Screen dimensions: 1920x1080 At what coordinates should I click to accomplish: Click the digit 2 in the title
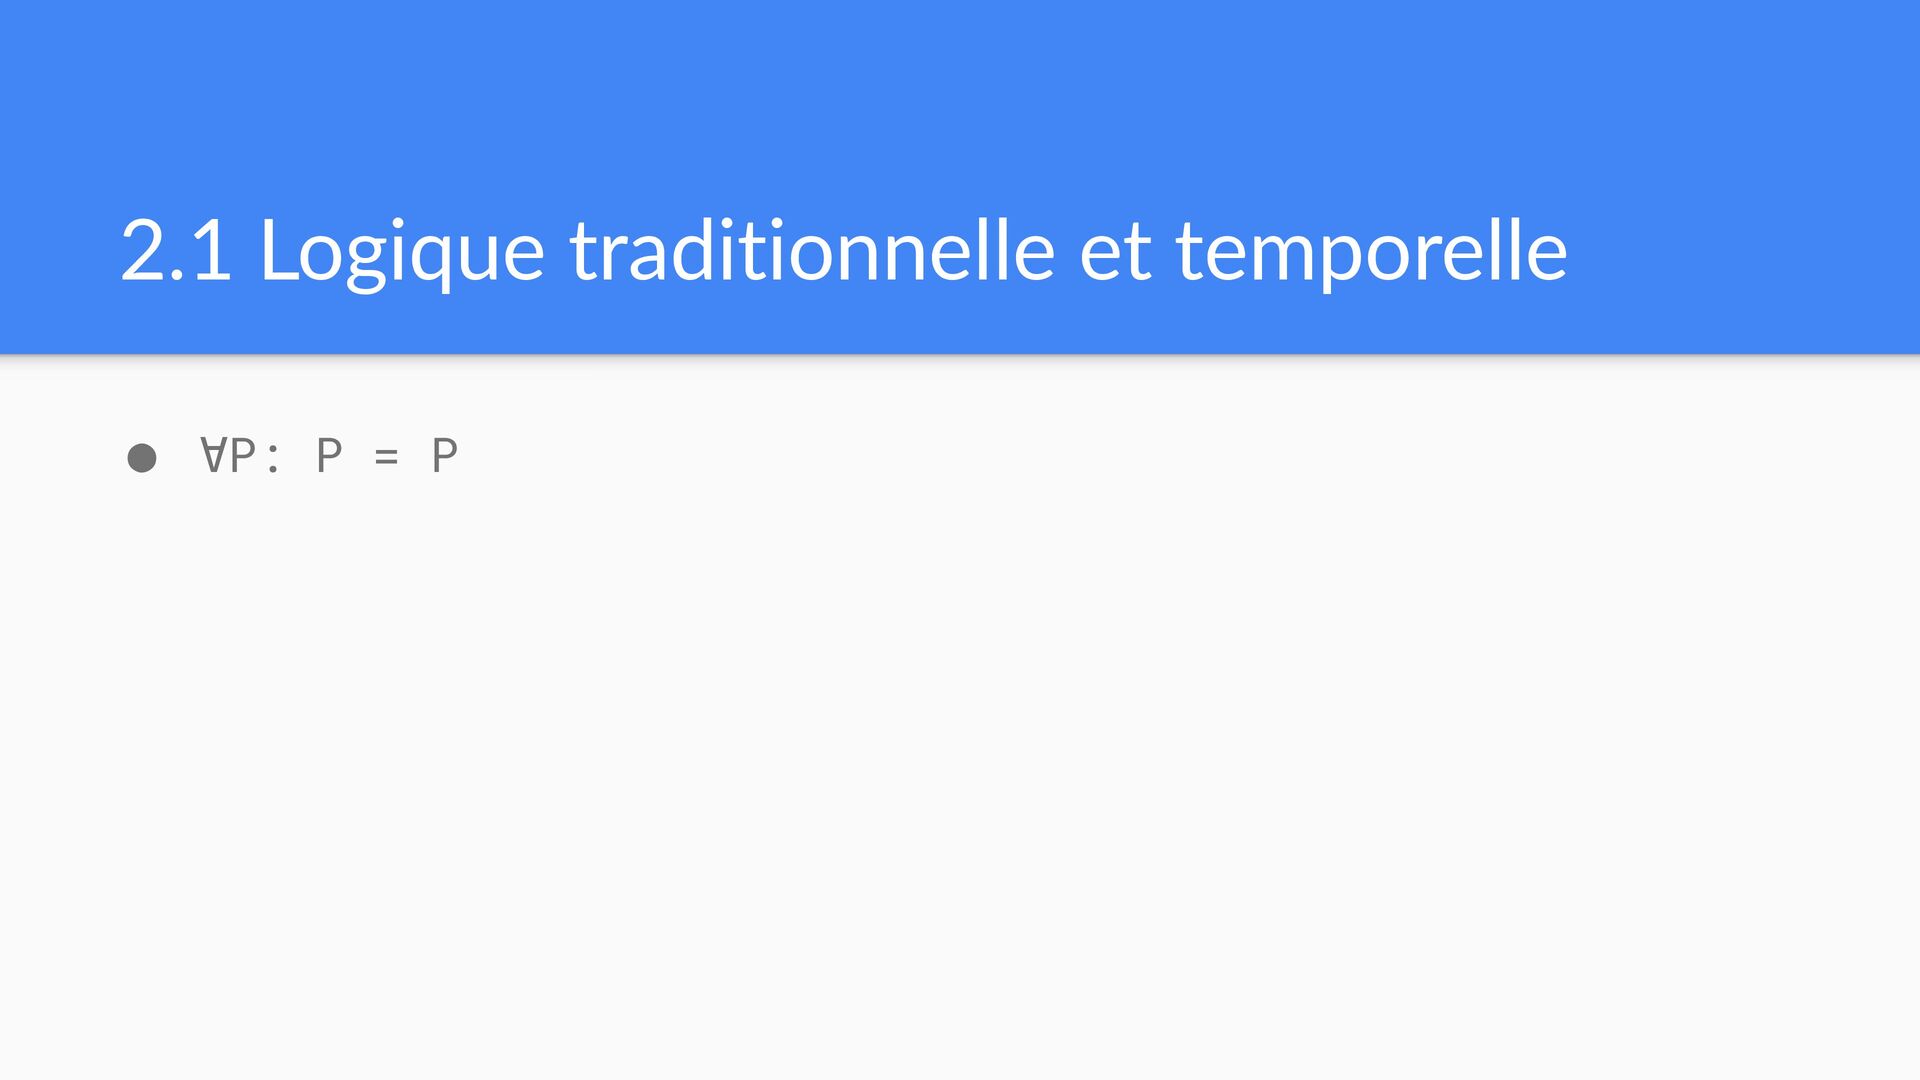coord(142,251)
